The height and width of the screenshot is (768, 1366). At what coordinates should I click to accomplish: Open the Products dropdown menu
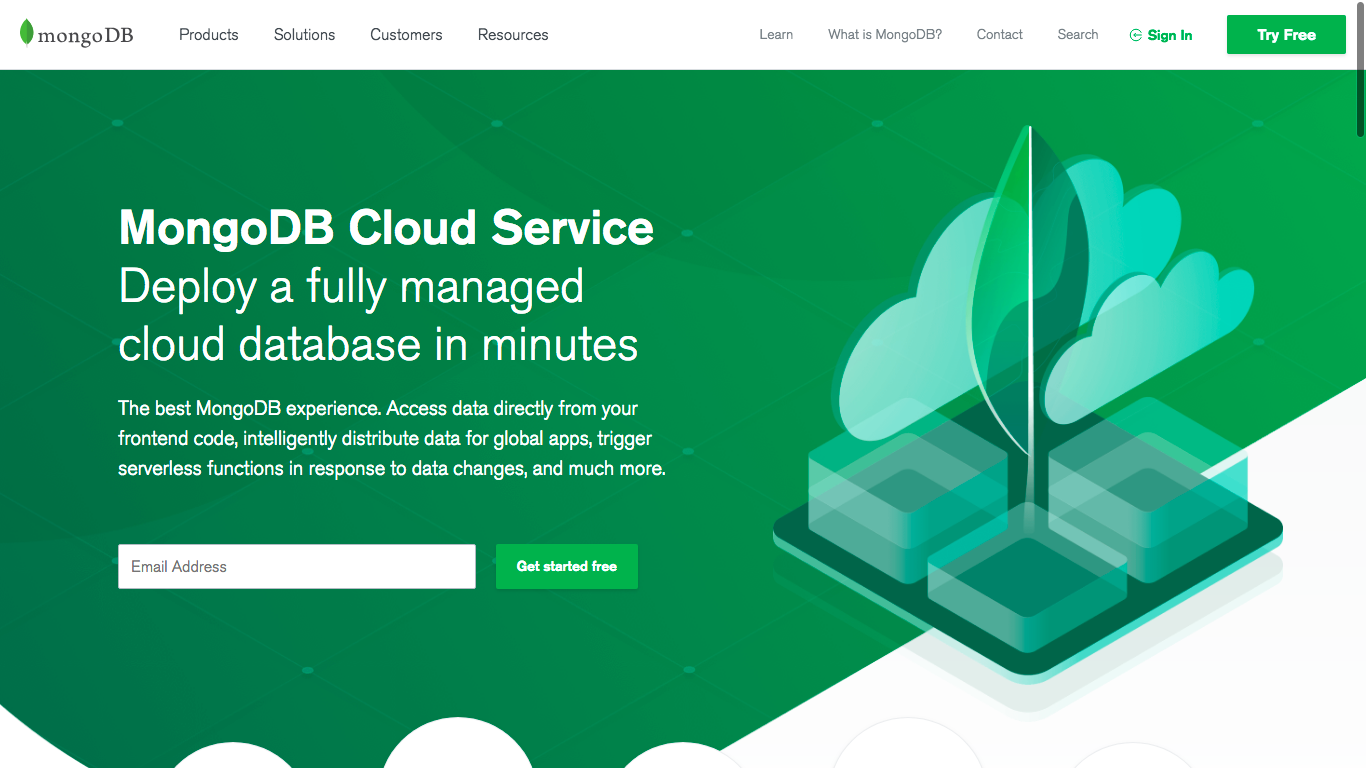[x=208, y=34]
